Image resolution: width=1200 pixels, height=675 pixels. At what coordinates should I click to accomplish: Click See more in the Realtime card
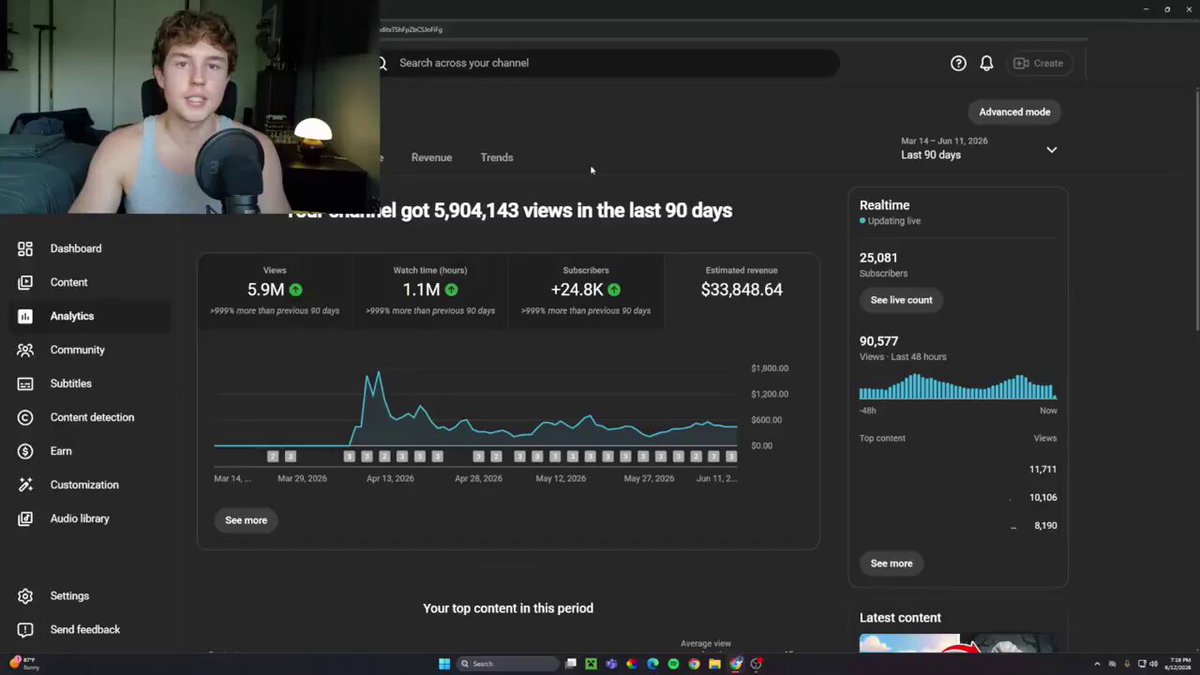tap(891, 564)
